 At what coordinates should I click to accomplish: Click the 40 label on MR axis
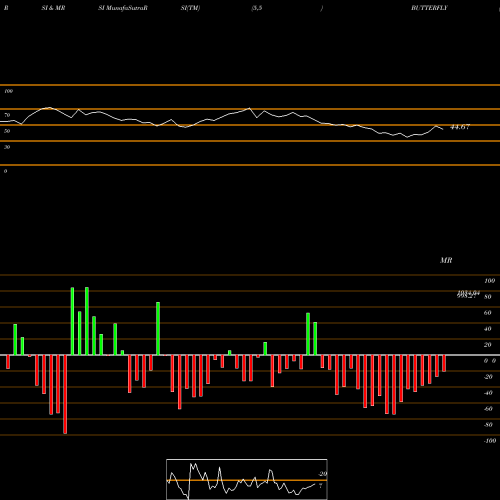pyautogui.click(x=488, y=329)
